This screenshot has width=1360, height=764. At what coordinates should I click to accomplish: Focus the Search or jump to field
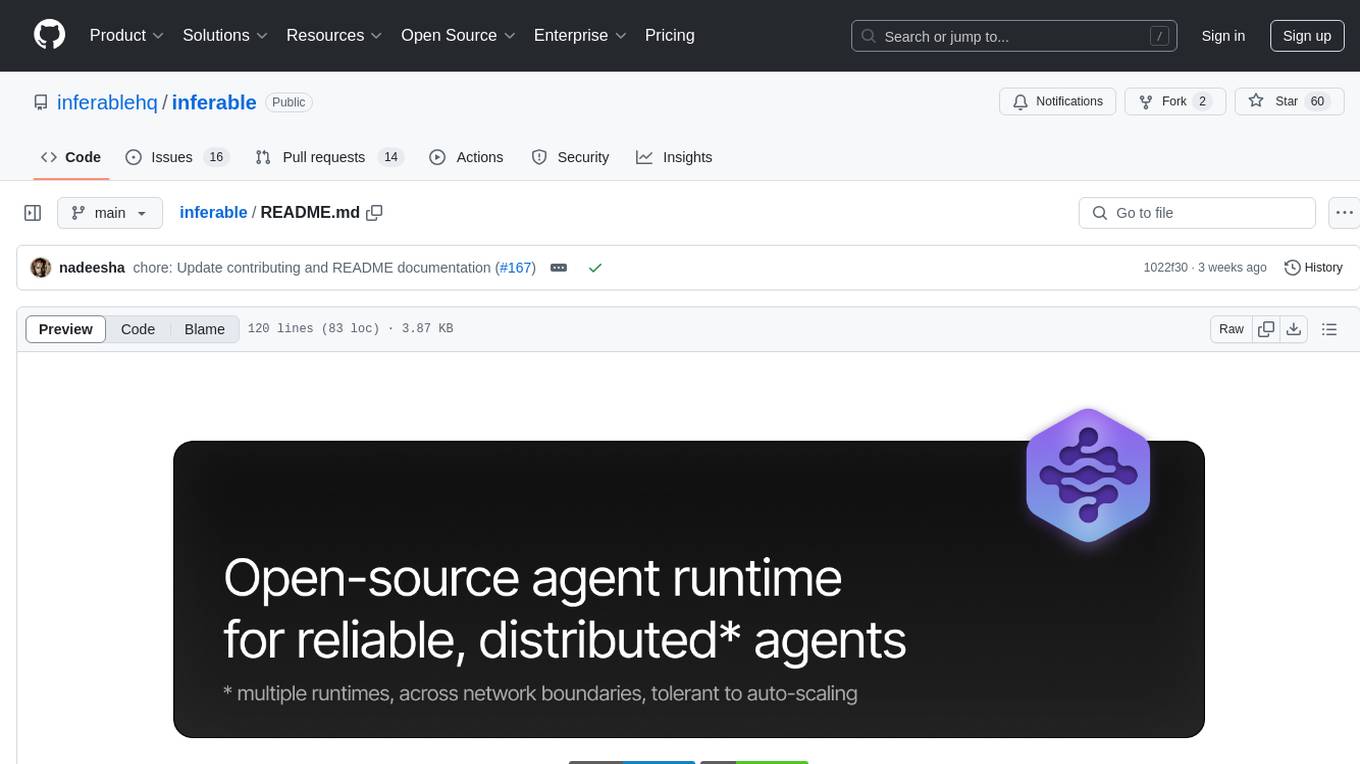[x=1014, y=36]
